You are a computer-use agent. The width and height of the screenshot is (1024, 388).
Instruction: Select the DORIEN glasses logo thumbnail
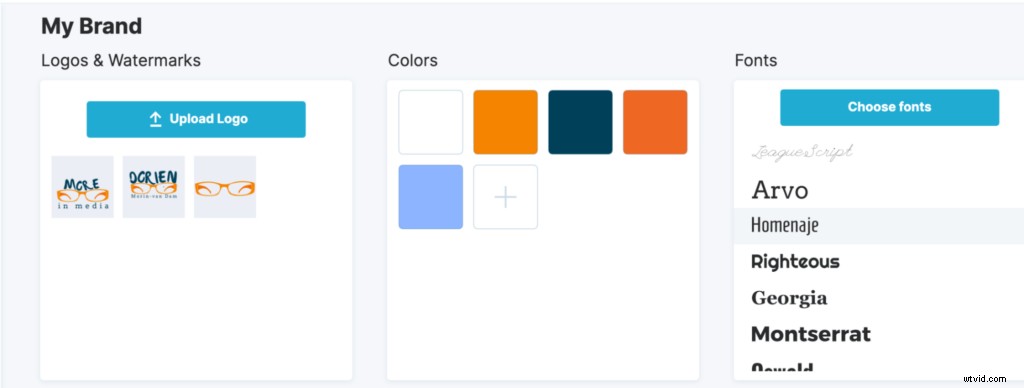tap(153, 187)
